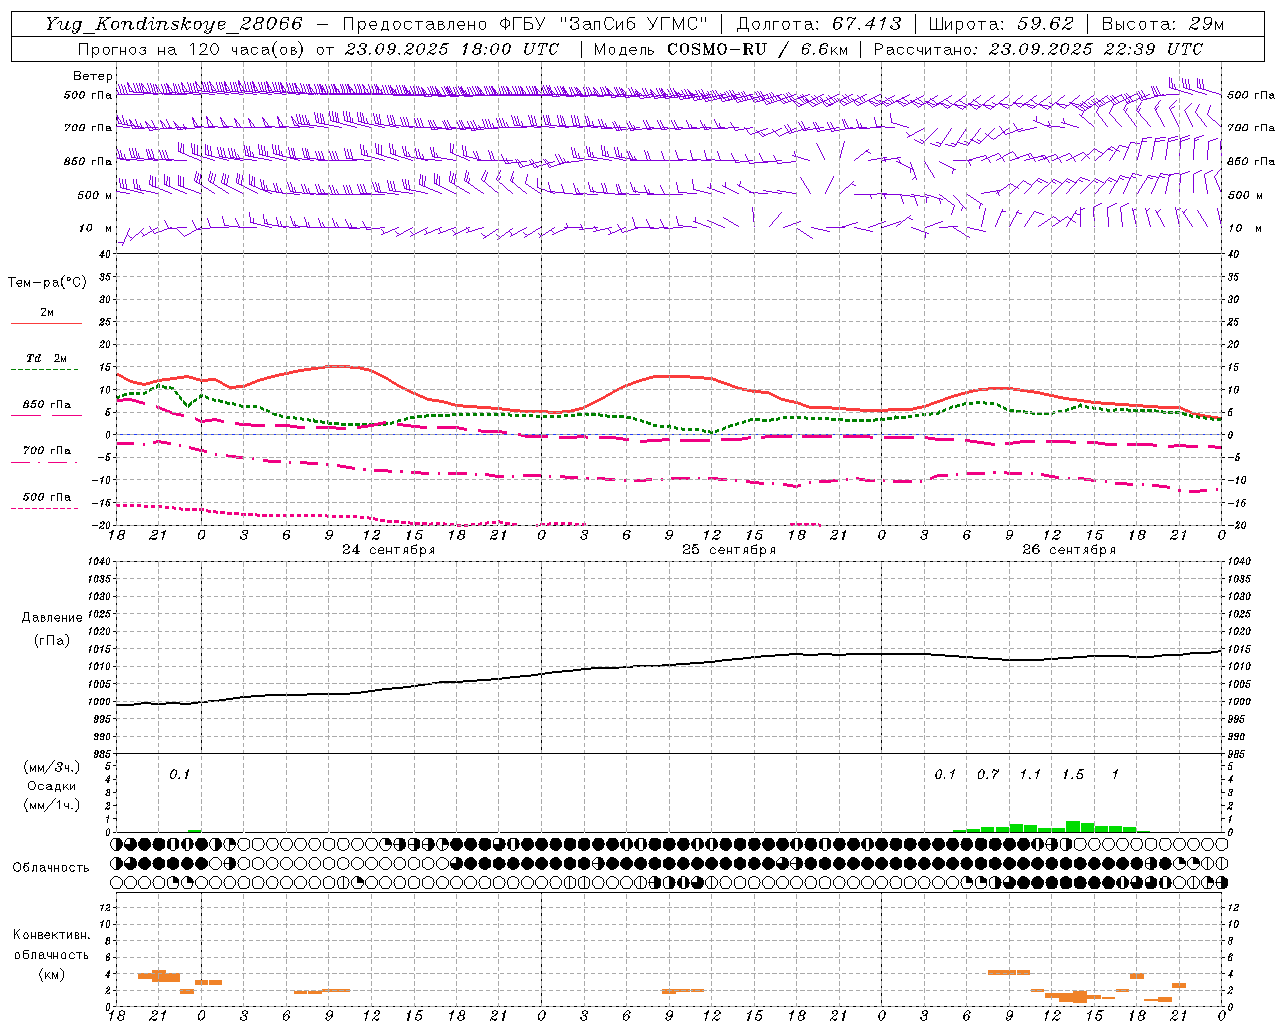Click the Осадки precipitation label

tap(51, 786)
